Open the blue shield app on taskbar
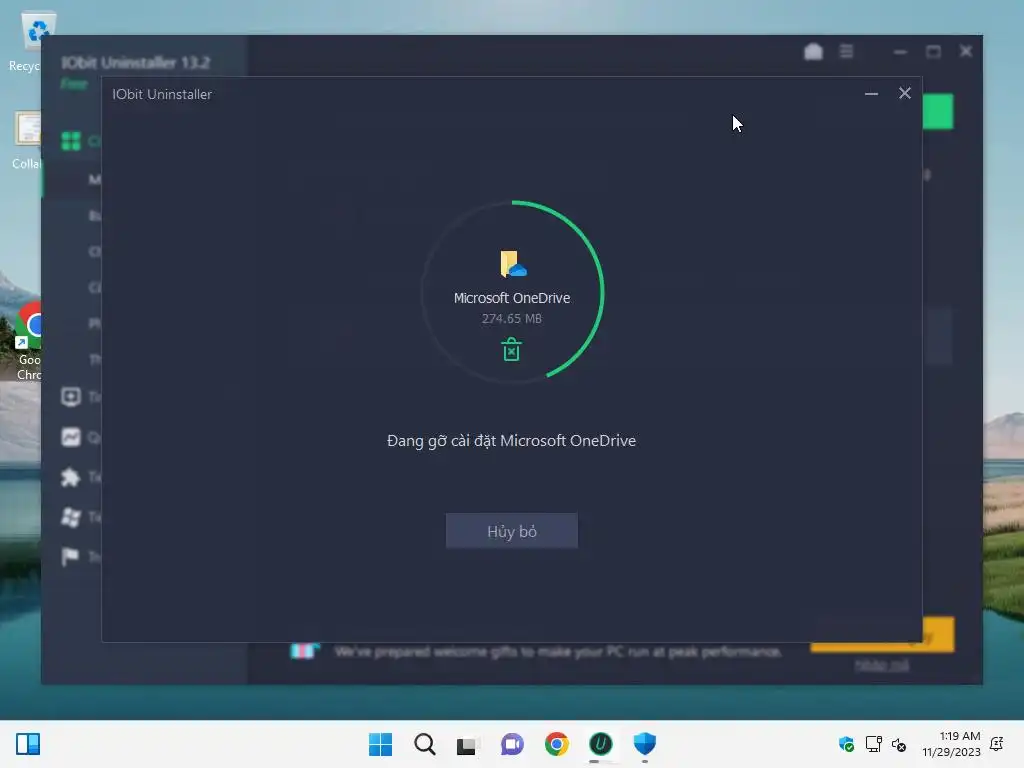The height and width of the screenshot is (768, 1024). point(645,744)
